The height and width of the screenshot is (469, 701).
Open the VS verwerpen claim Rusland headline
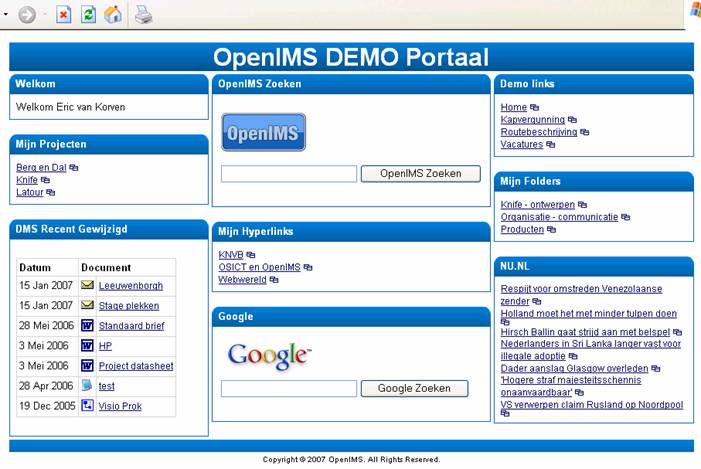tap(591, 405)
